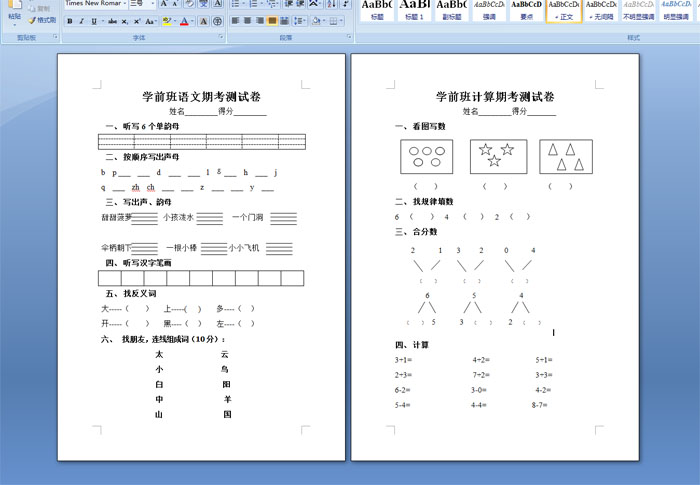Apply the 副标题 subtitle style
Image resolution: width=700 pixels, height=485 pixels.
pos(452,11)
